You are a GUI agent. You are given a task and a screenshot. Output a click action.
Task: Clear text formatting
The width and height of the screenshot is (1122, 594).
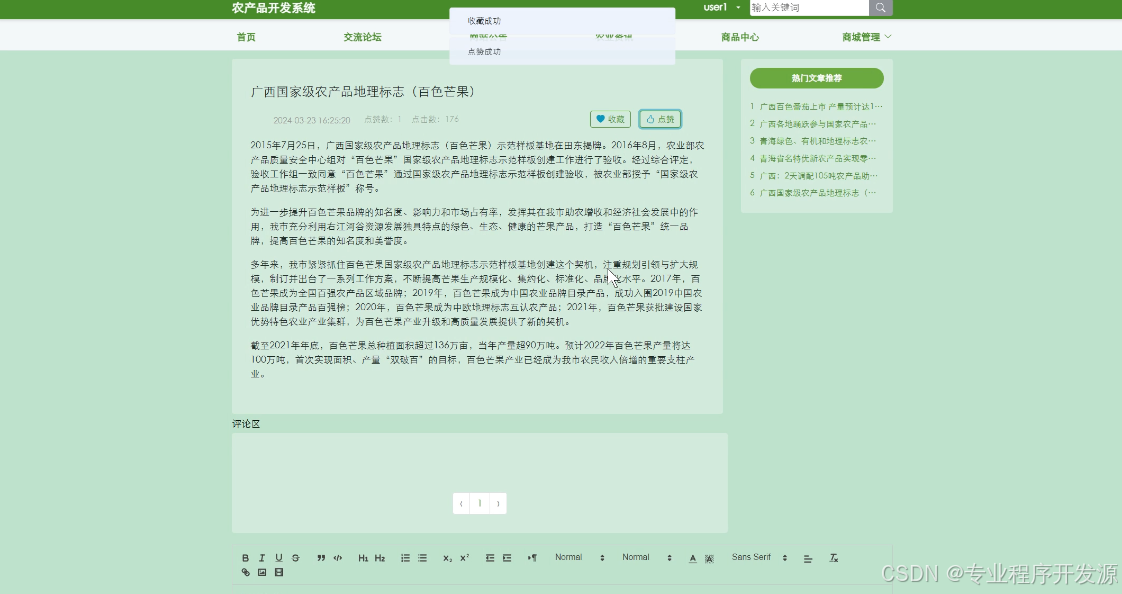click(834, 558)
